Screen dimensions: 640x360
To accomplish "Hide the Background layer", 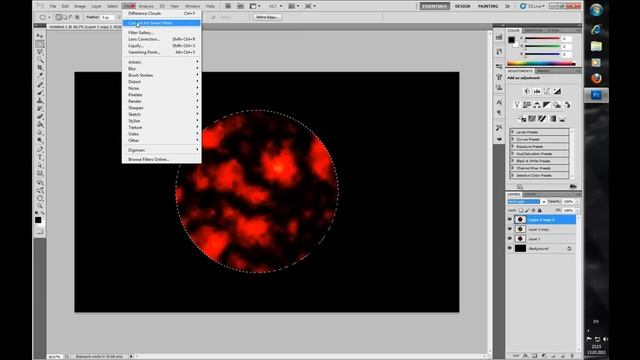I will coord(509,249).
